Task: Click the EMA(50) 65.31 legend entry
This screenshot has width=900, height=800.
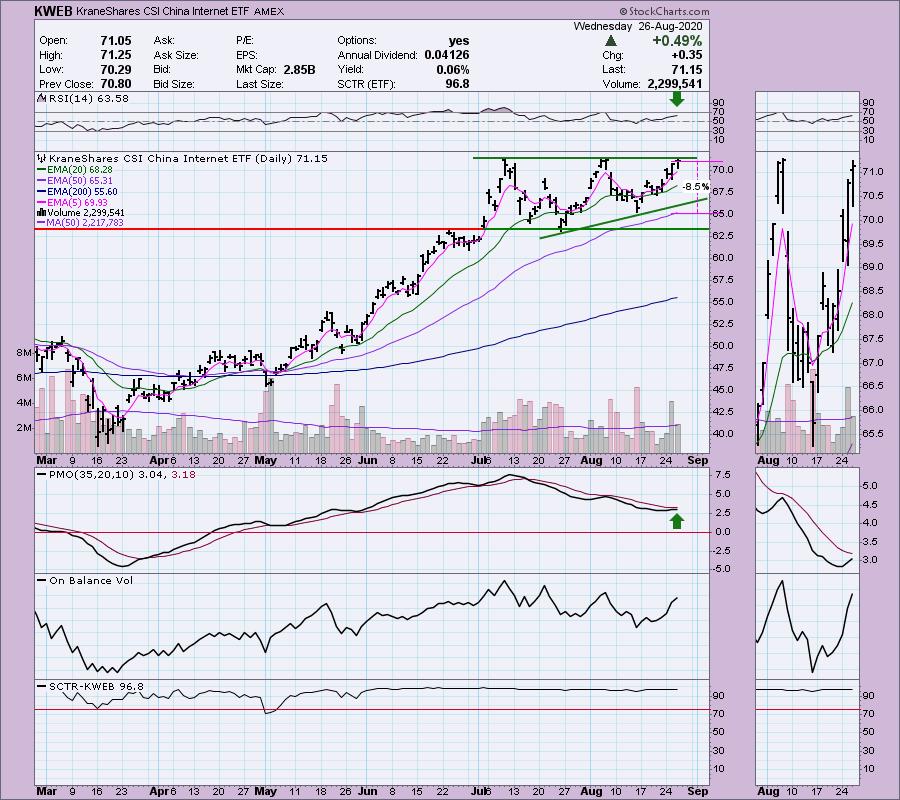Action: point(80,181)
